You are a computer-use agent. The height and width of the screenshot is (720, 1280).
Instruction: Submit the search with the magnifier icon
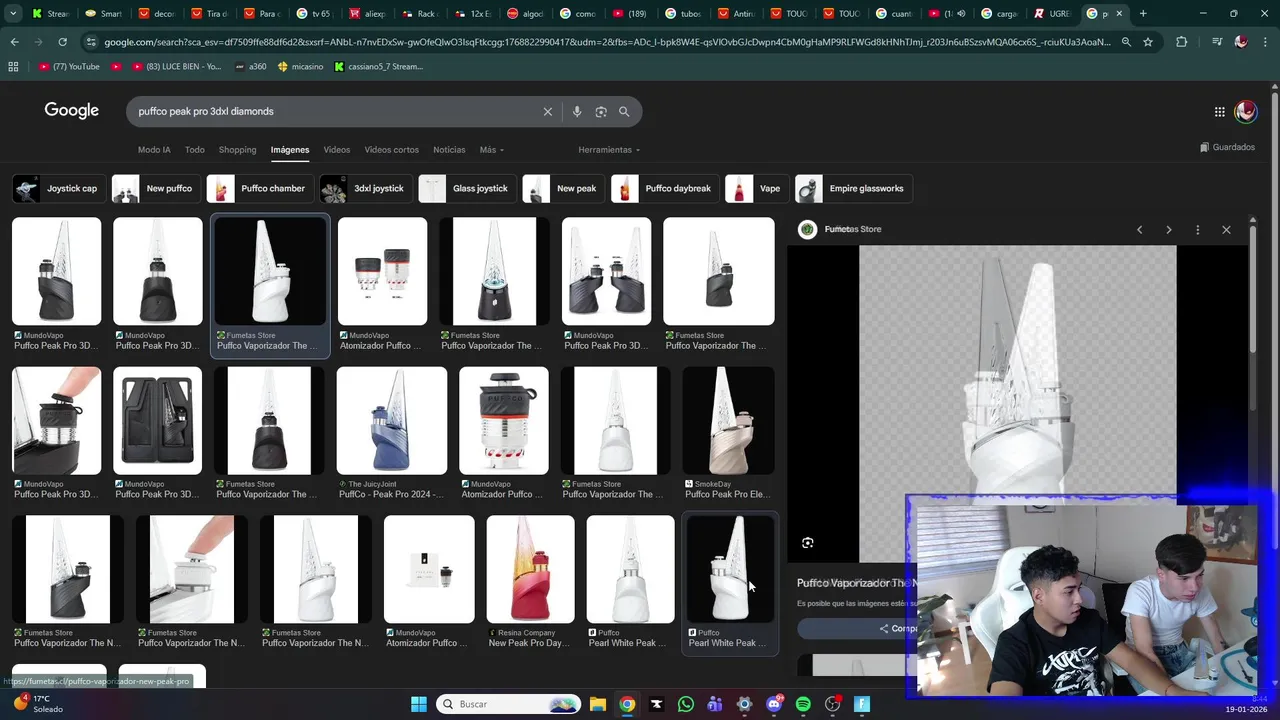[x=624, y=112]
